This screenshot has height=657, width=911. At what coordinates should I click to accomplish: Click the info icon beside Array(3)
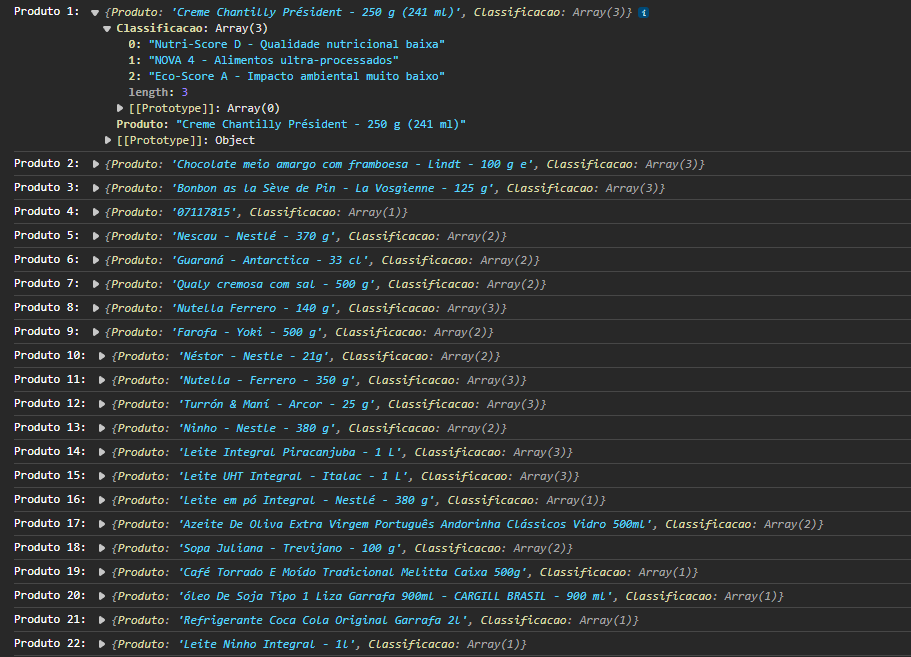tap(643, 12)
